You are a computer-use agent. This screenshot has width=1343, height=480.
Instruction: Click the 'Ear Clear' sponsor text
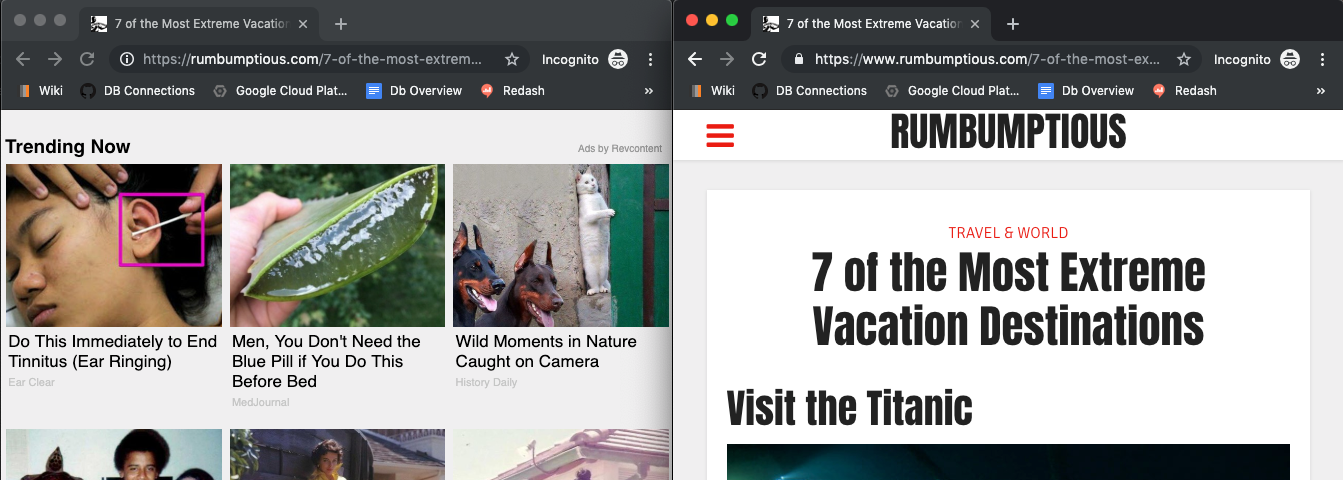point(32,382)
